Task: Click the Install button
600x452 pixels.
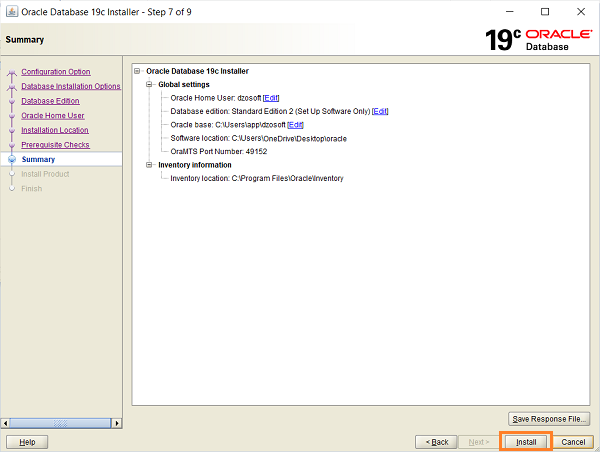Action: pos(526,442)
